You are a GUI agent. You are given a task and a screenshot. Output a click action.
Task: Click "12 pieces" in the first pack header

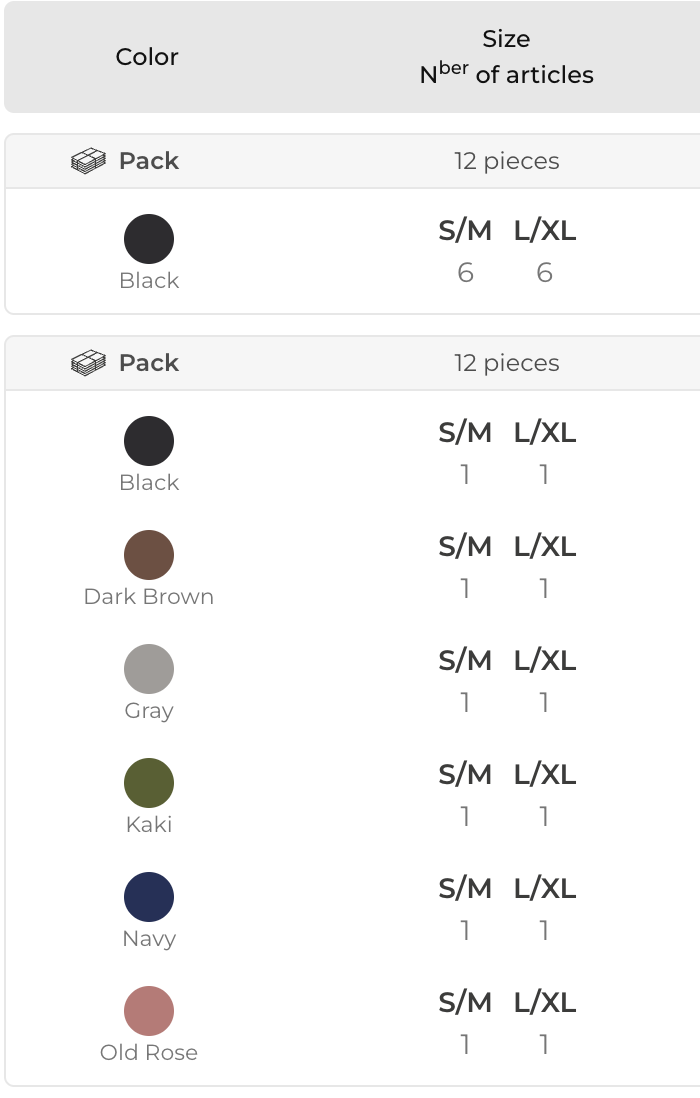click(506, 161)
